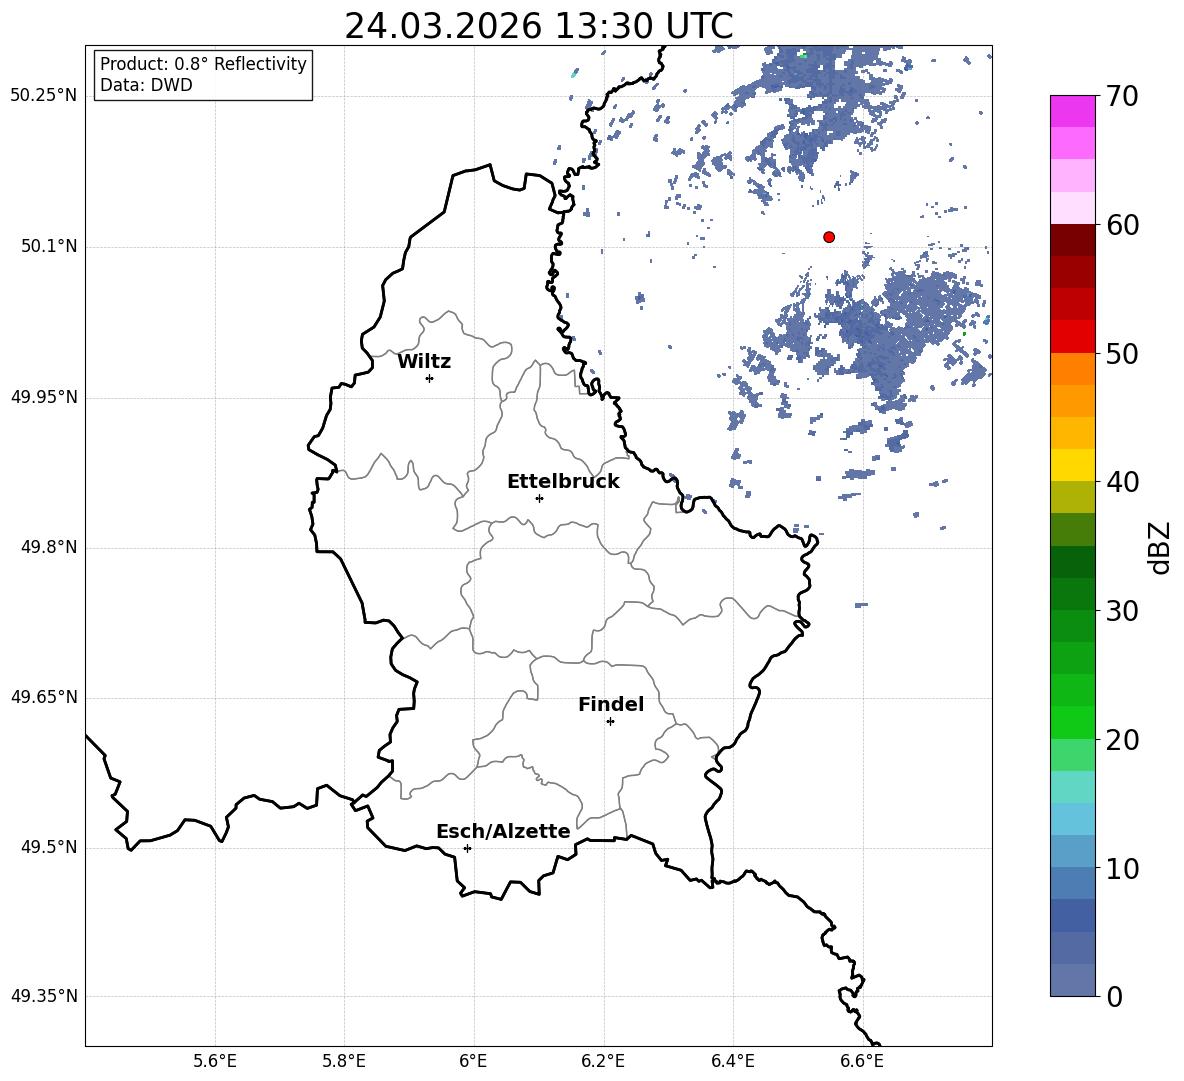Click the 50 value on colorbar

tap(1122, 353)
